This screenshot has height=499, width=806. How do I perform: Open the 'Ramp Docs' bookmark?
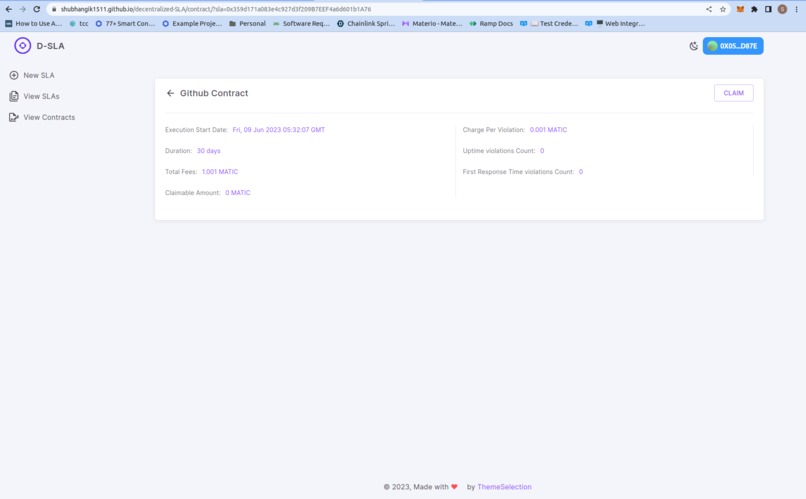click(x=491, y=24)
